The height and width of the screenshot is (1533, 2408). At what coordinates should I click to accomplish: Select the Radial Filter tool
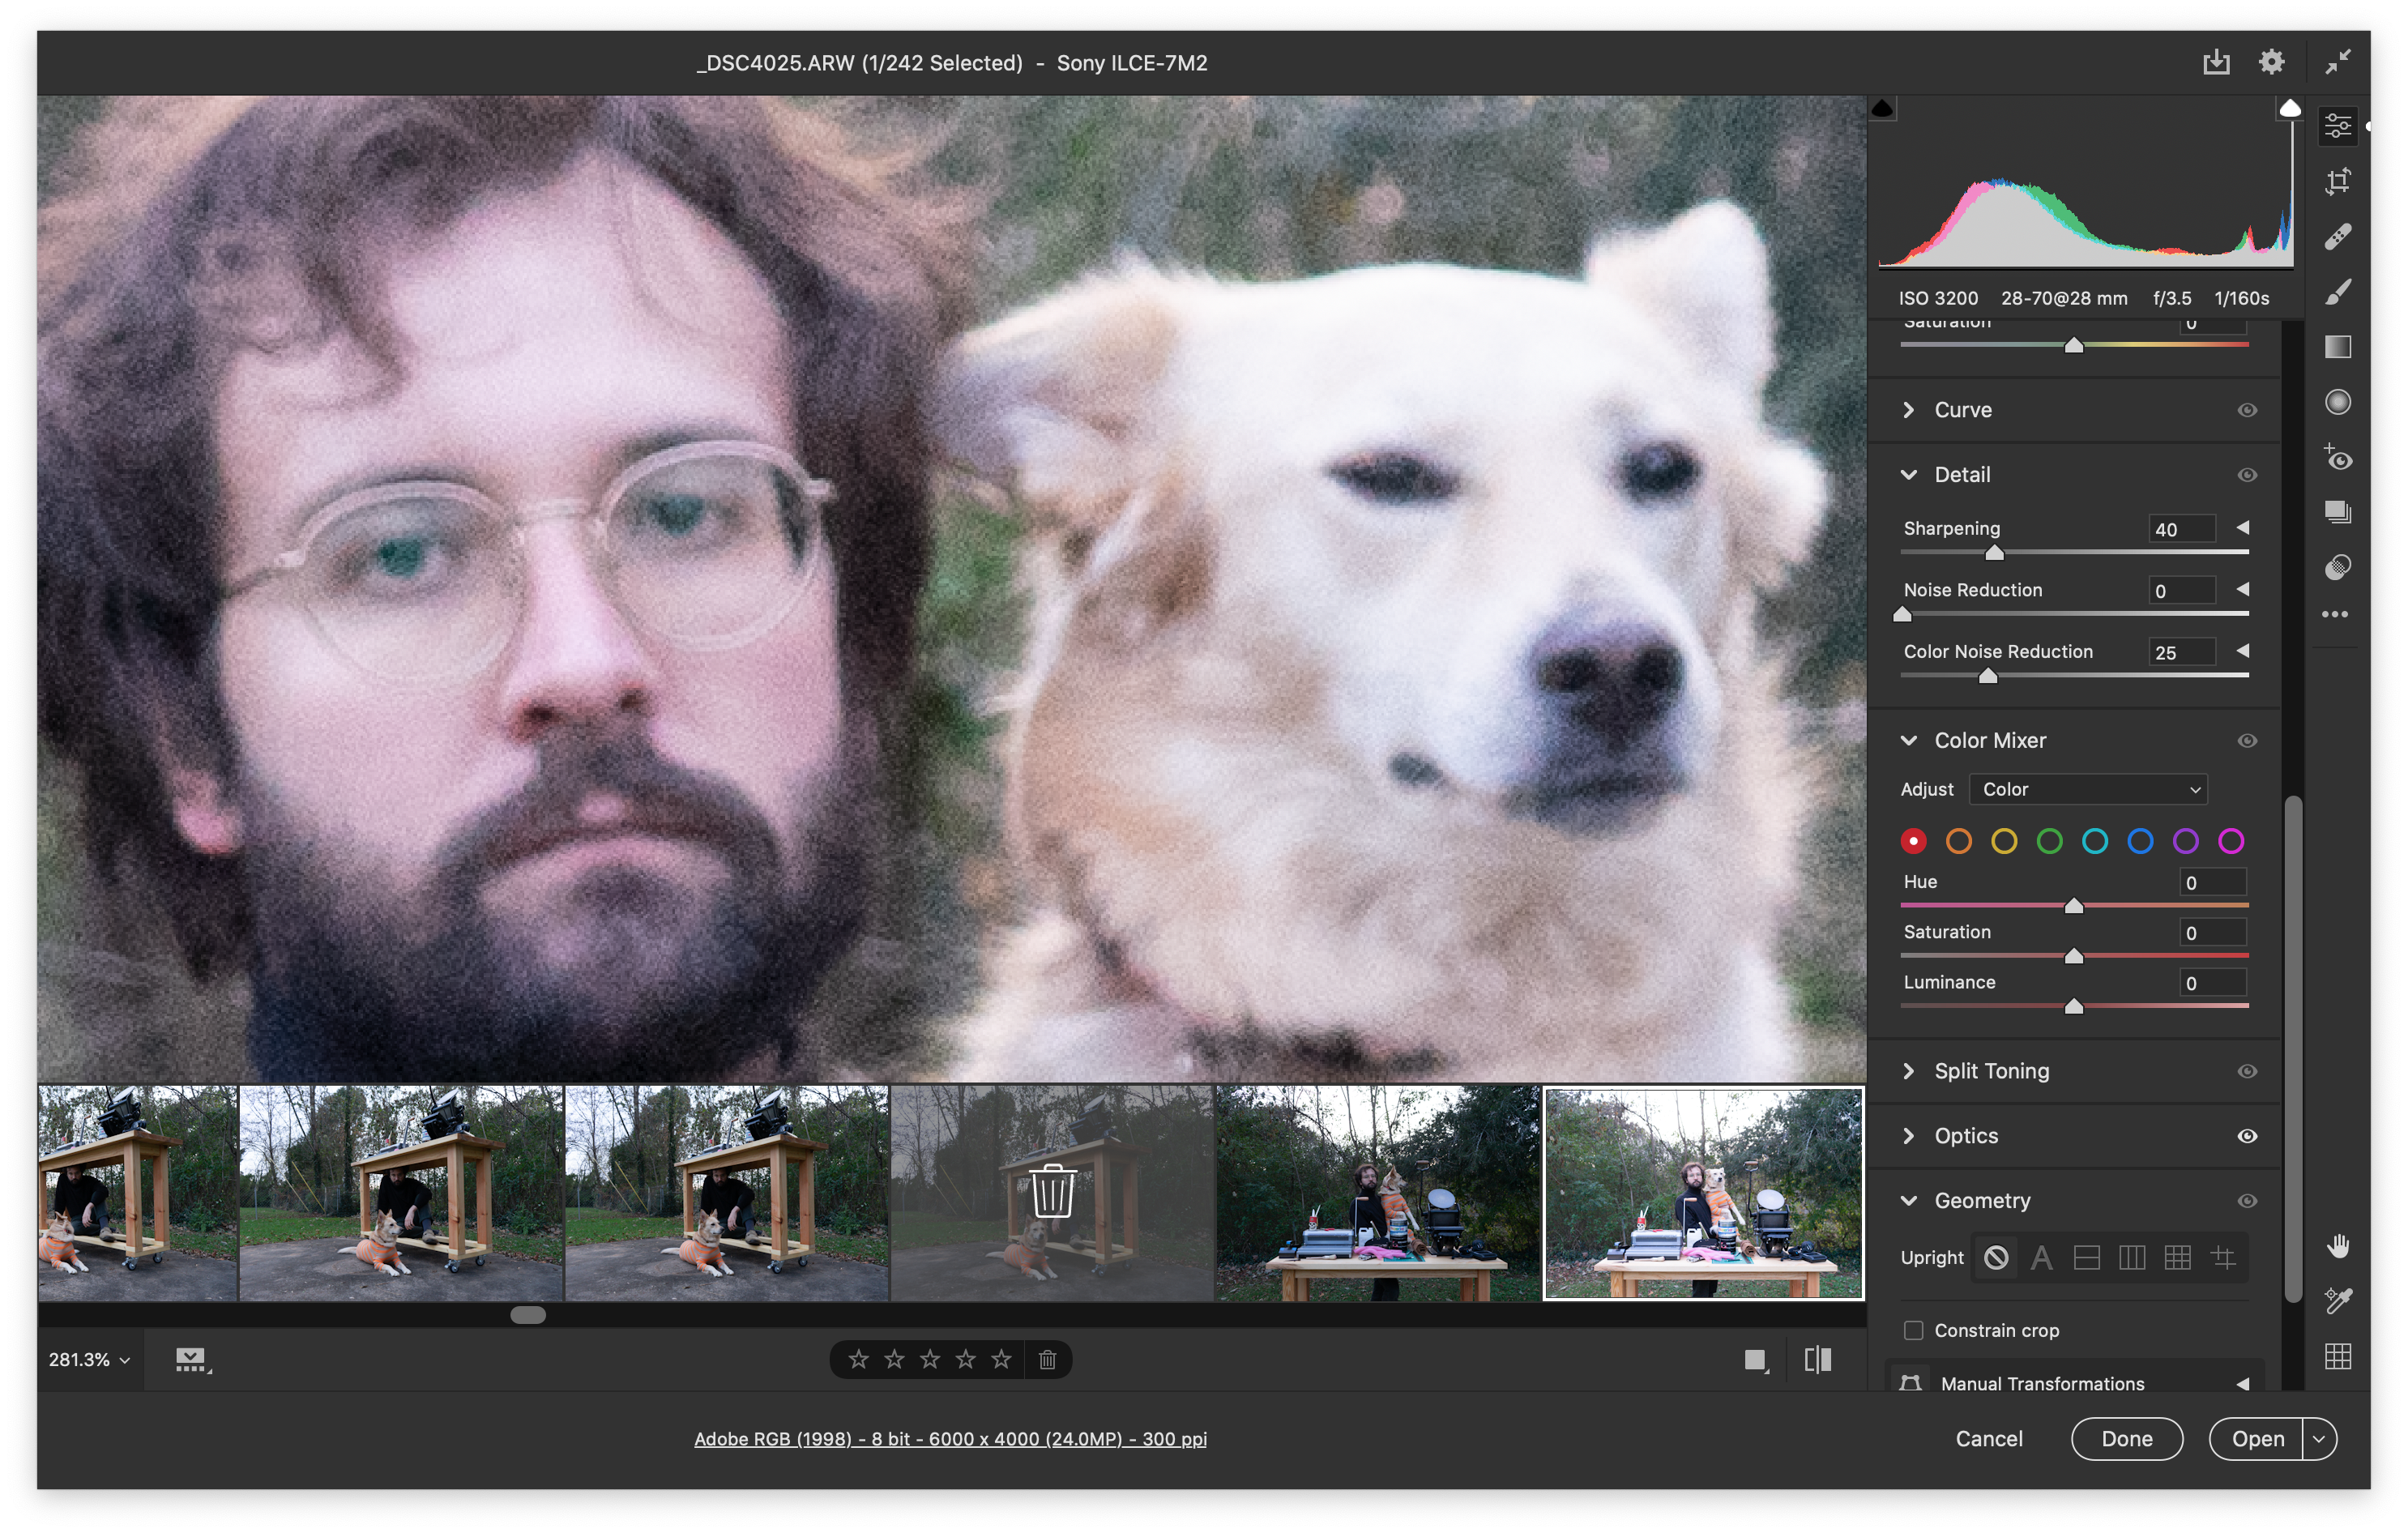coord(2337,402)
